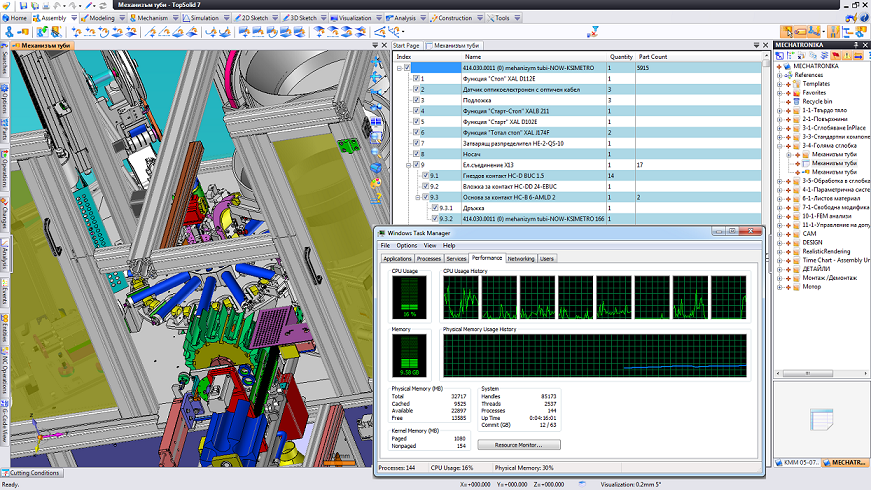This screenshot has width=871, height=490.
Task: Uncheck the checkbox for index 1 row
Action: point(416,78)
